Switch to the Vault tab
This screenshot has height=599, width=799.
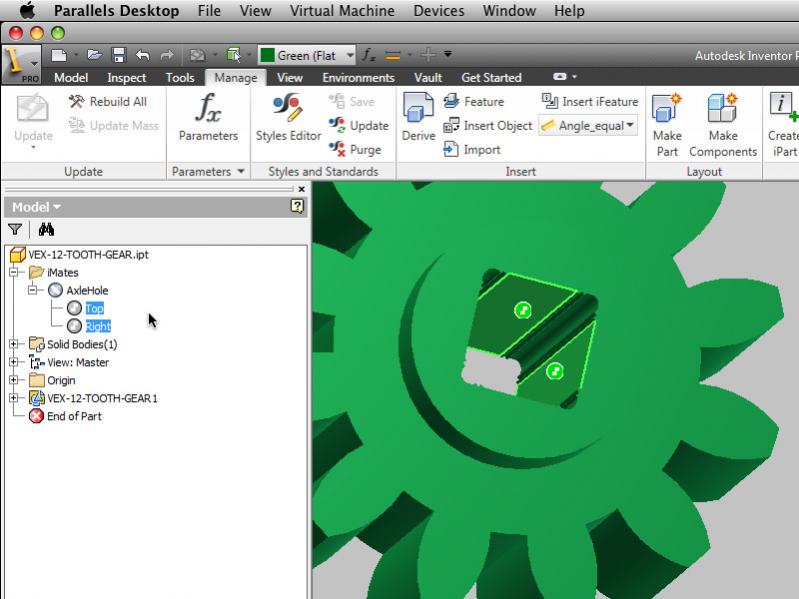click(x=428, y=77)
